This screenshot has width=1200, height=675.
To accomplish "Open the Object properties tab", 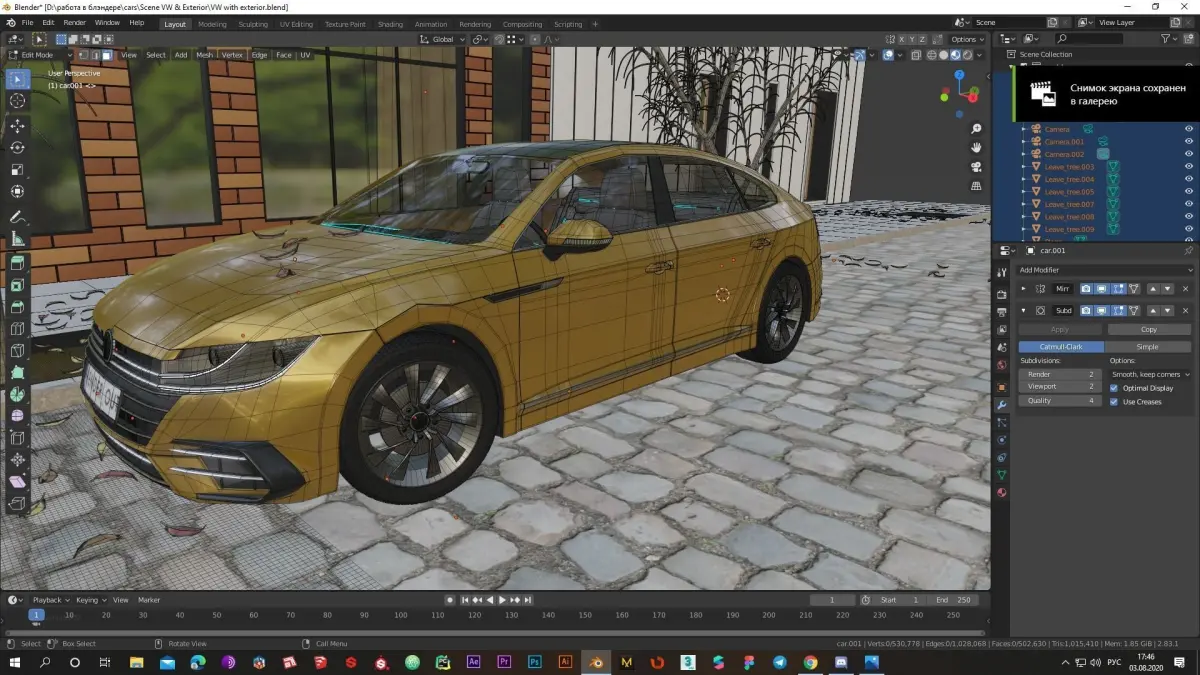I will (x=1002, y=386).
